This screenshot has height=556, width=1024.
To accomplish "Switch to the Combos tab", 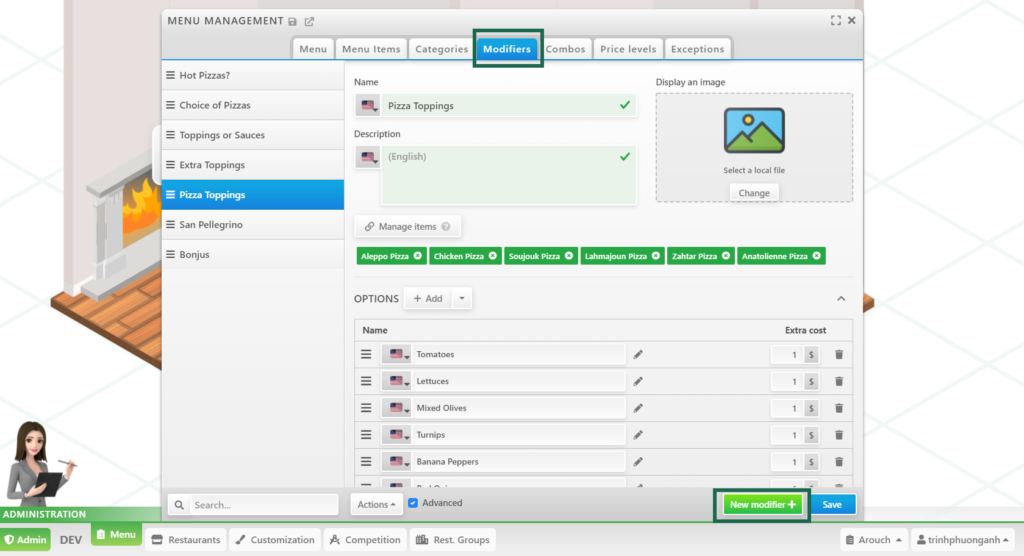I will click(565, 49).
